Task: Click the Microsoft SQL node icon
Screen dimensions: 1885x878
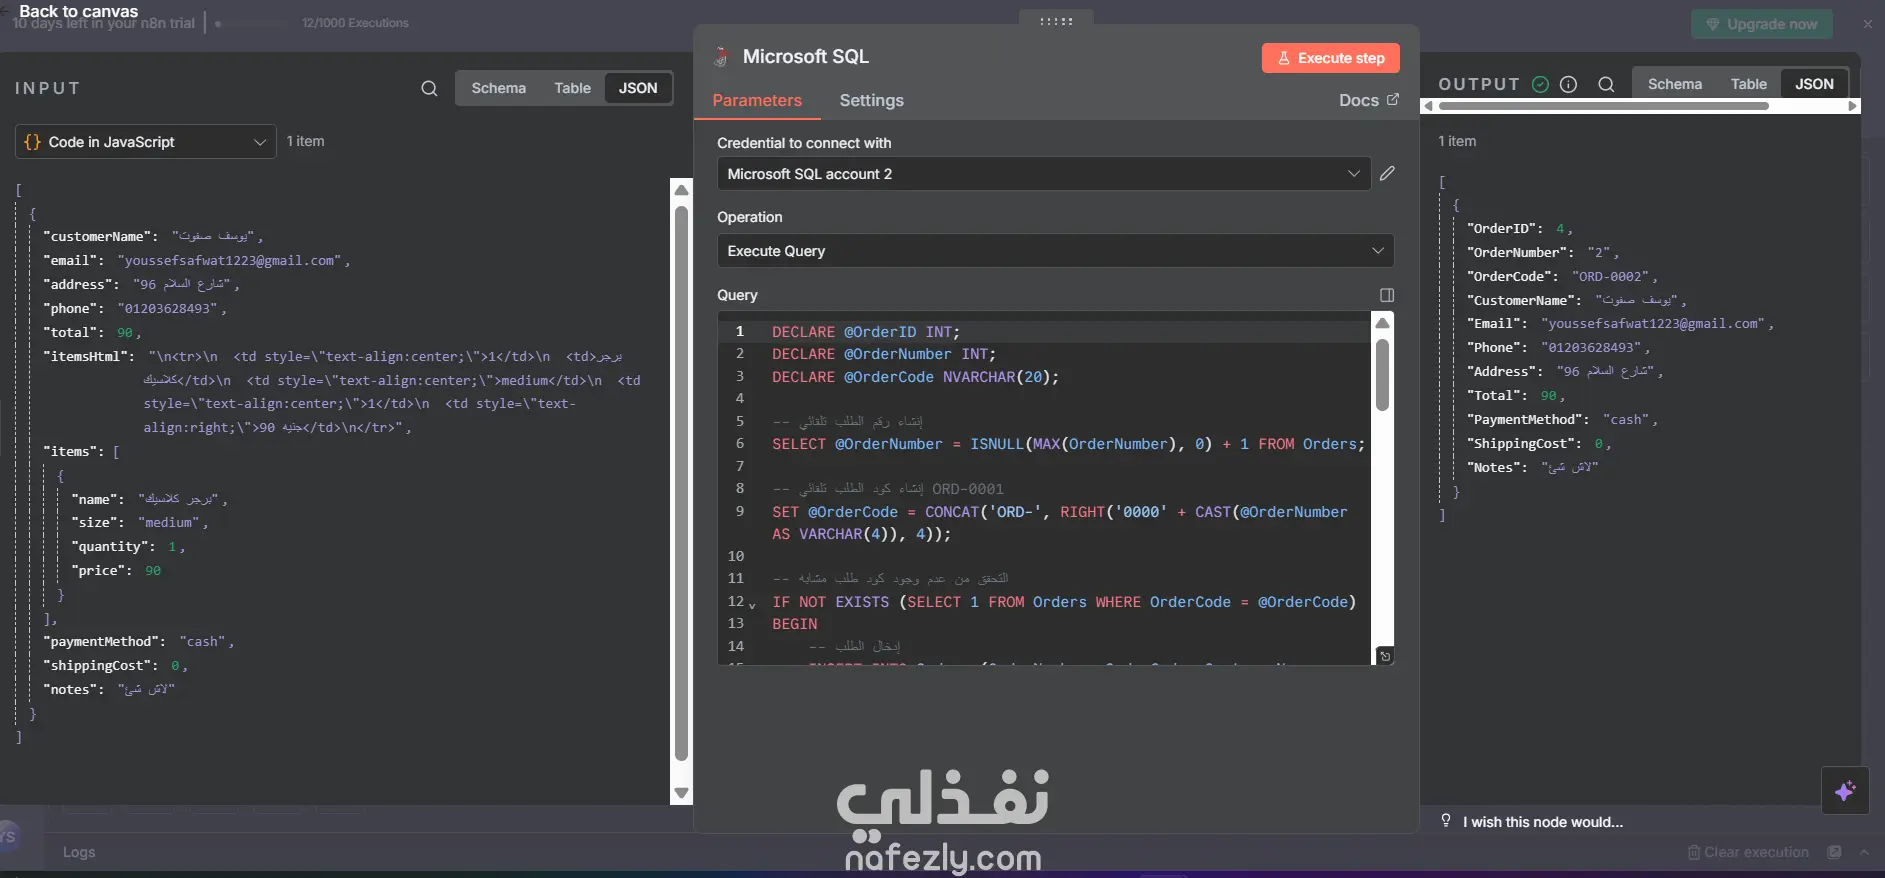Action: [721, 57]
